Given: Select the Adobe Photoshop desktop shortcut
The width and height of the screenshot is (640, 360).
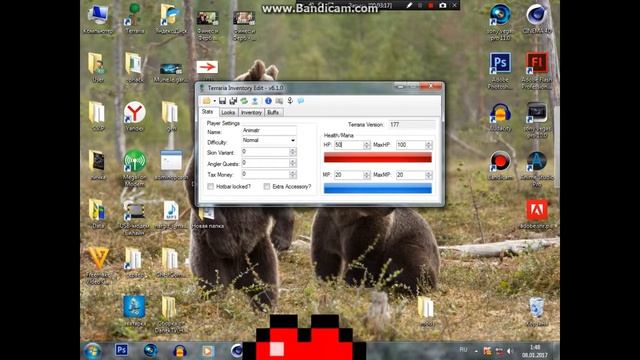Looking at the screenshot, I should point(500,70).
